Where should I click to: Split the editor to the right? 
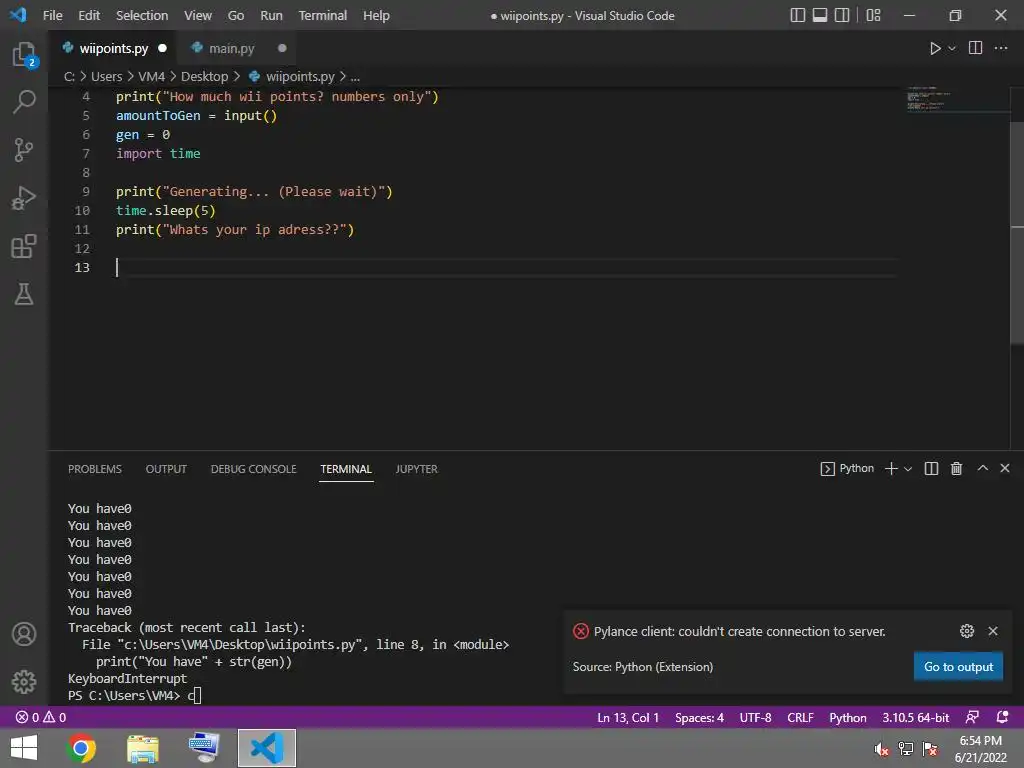pyautogui.click(x=975, y=48)
